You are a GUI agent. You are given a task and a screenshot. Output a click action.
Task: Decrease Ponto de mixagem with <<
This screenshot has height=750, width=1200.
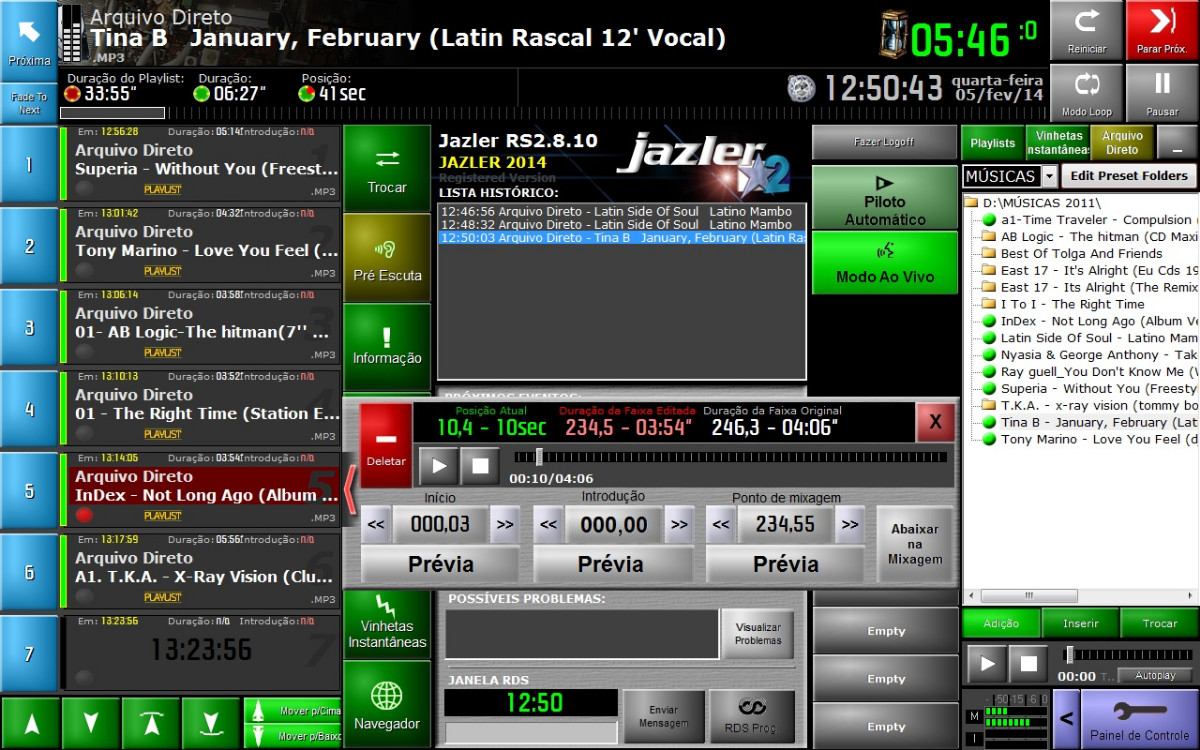pos(721,525)
